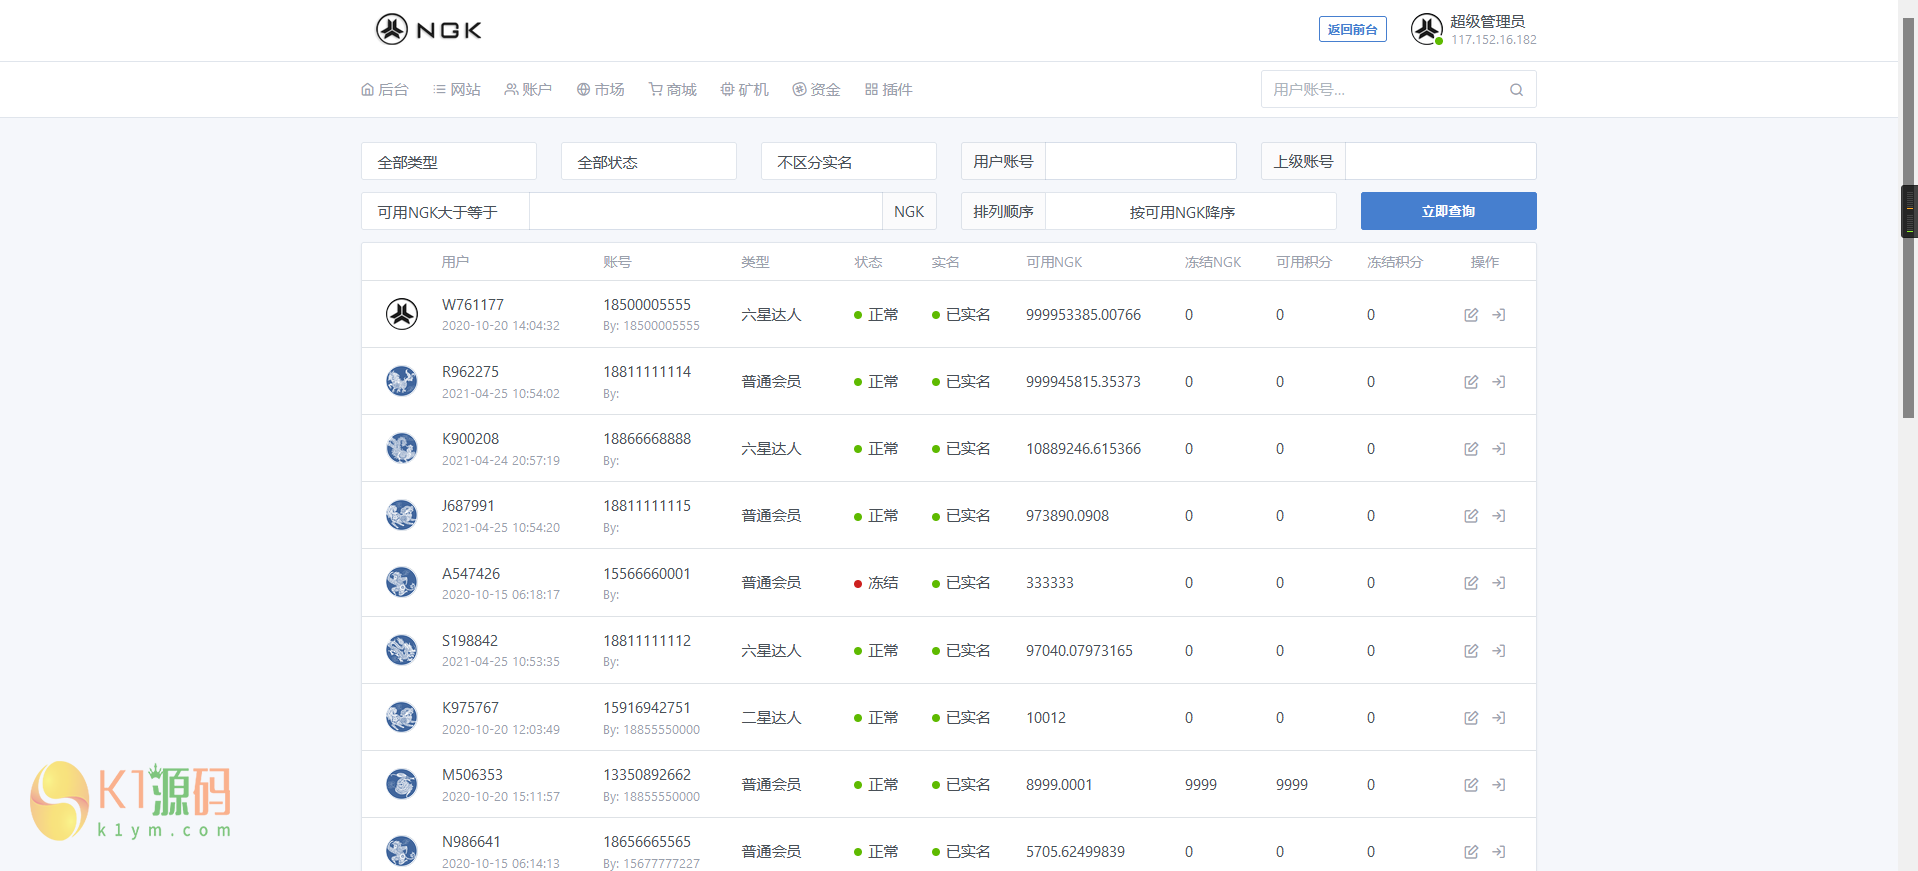Click the edit icon for user W761177

1471,315
